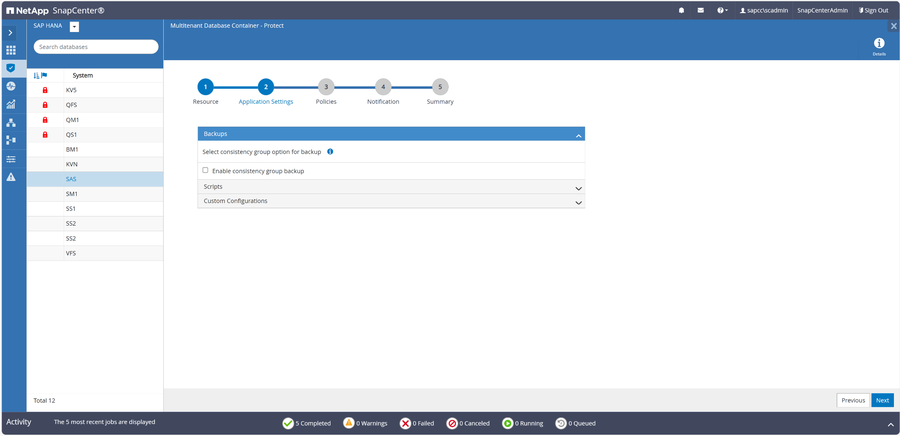The width and height of the screenshot is (900, 436).
Task: Select the VFS system row
Action: pyautogui.click(x=95, y=253)
